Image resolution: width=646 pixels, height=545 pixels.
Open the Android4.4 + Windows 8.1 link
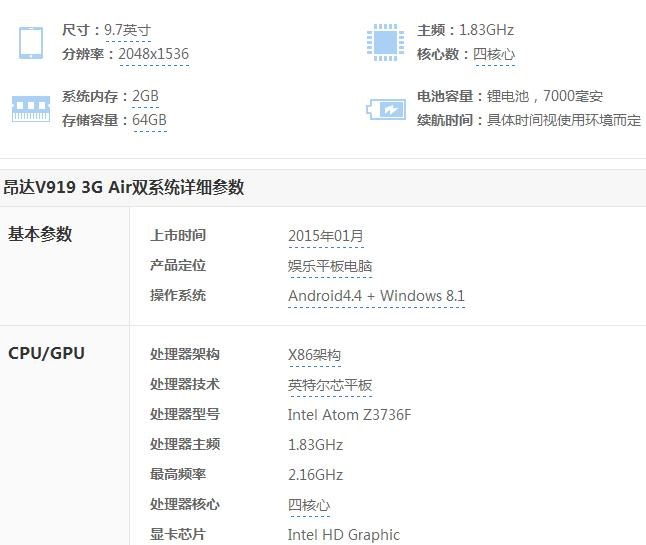(x=376, y=296)
